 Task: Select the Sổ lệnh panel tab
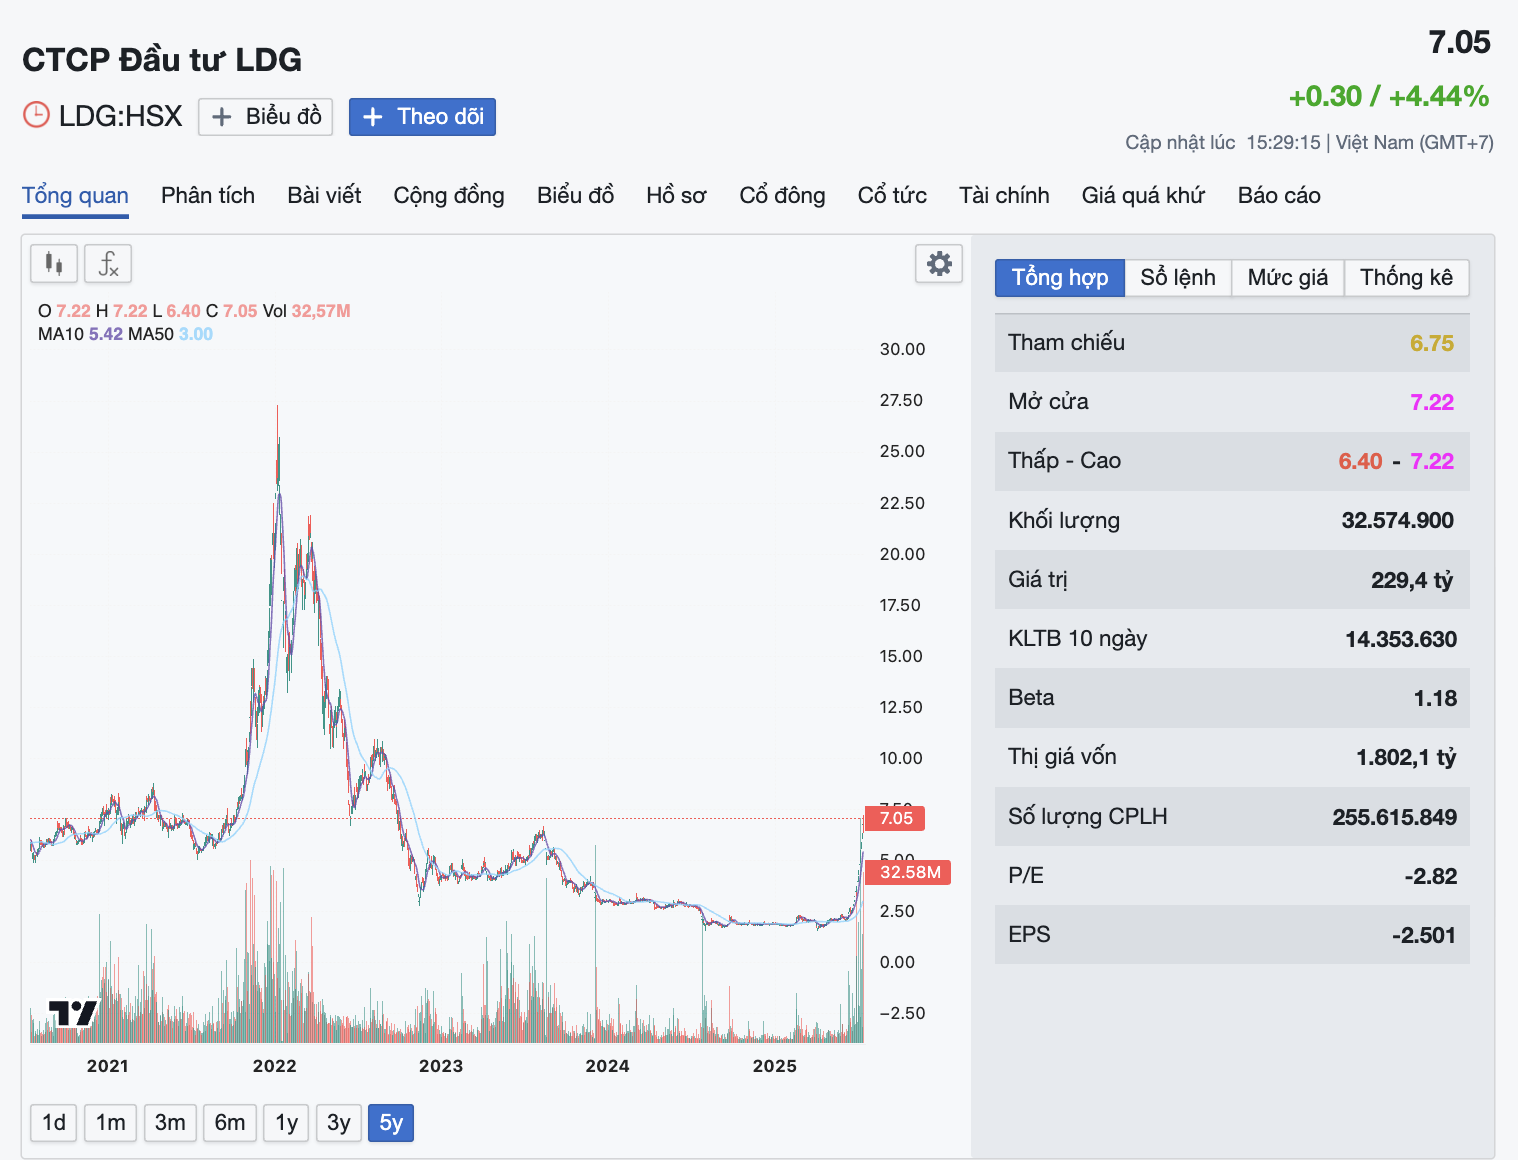1178,277
